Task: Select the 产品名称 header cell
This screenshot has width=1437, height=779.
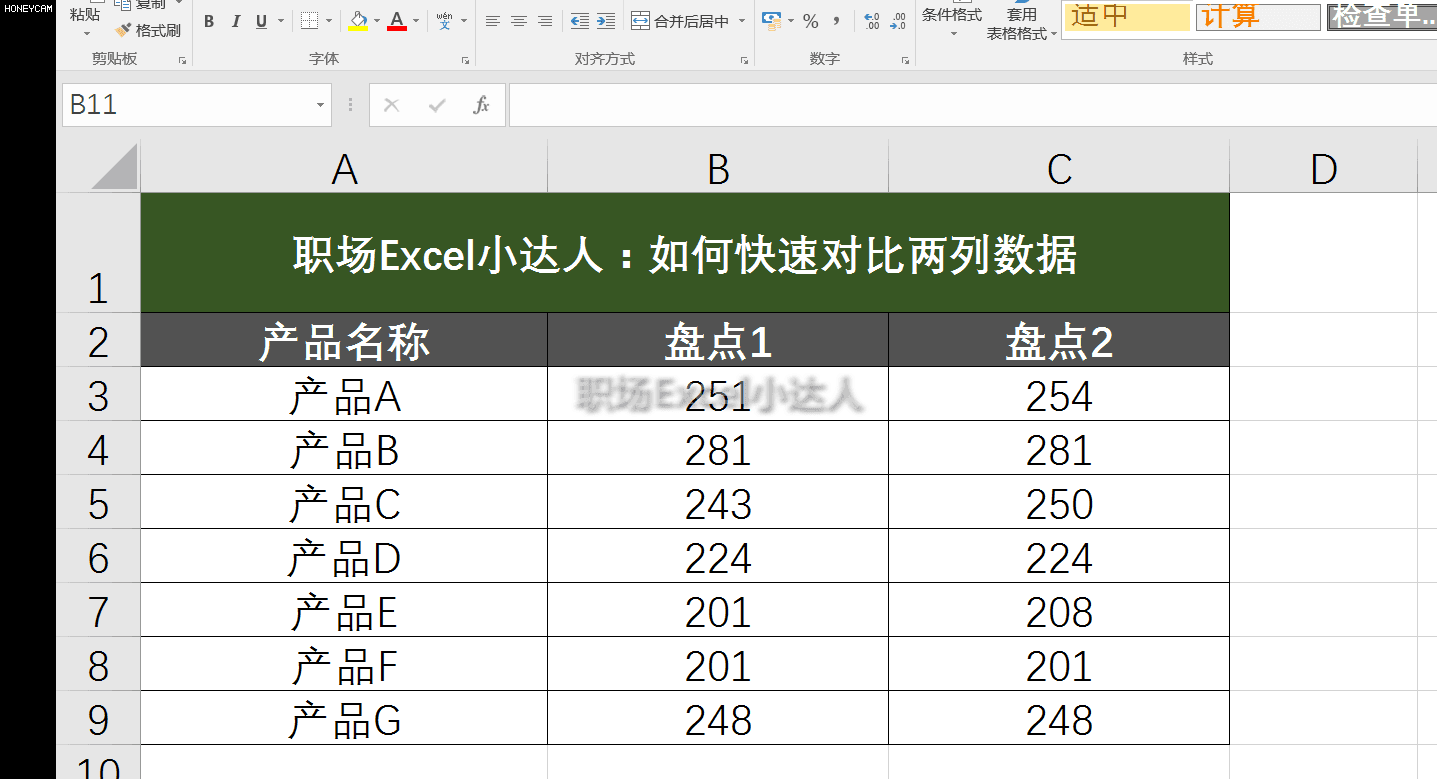Action: click(x=344, y=341)
